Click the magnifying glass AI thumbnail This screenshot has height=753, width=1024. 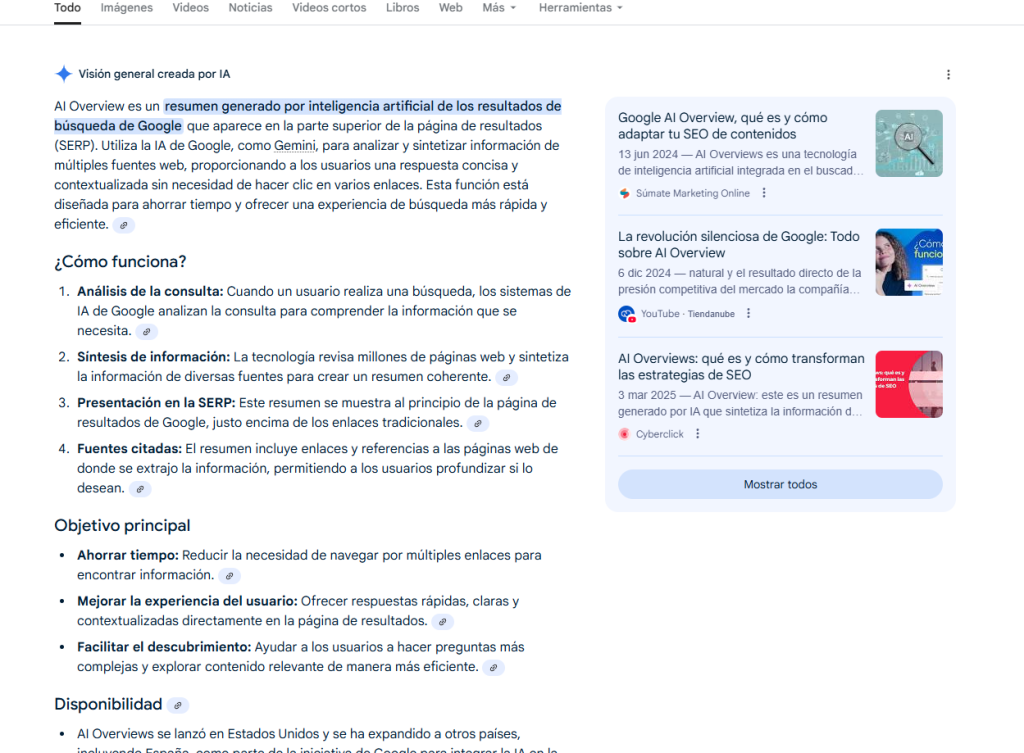coord(909,143)
